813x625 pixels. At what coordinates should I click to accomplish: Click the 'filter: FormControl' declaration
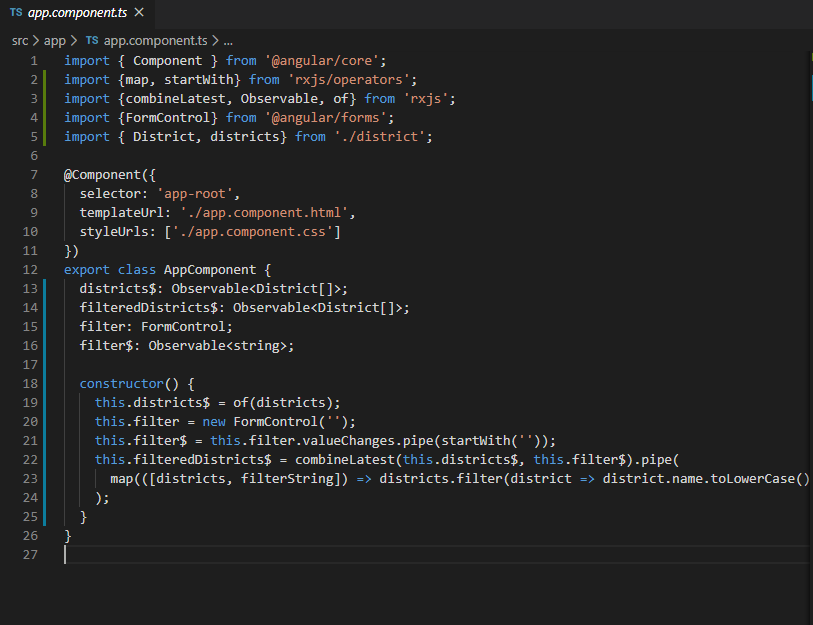click(x=156, y=327)
